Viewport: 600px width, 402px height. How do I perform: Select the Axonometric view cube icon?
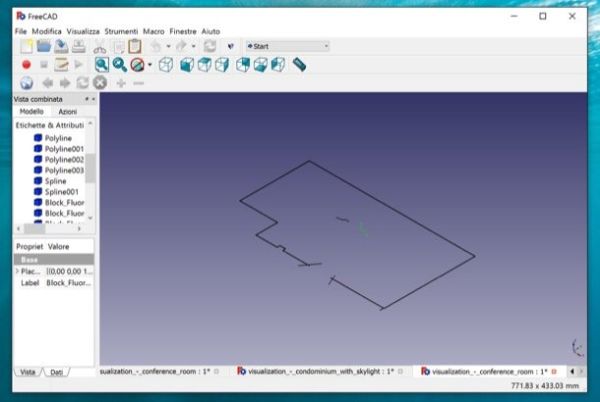coord(166,65)
